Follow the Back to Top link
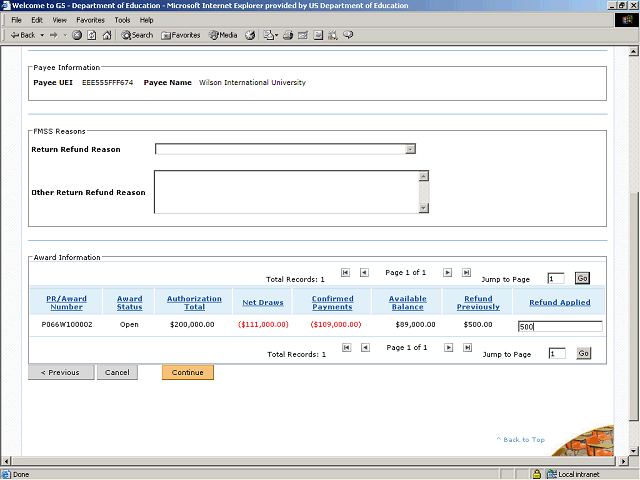The height and width of the screenshot is (480, 640). [520, 440]
